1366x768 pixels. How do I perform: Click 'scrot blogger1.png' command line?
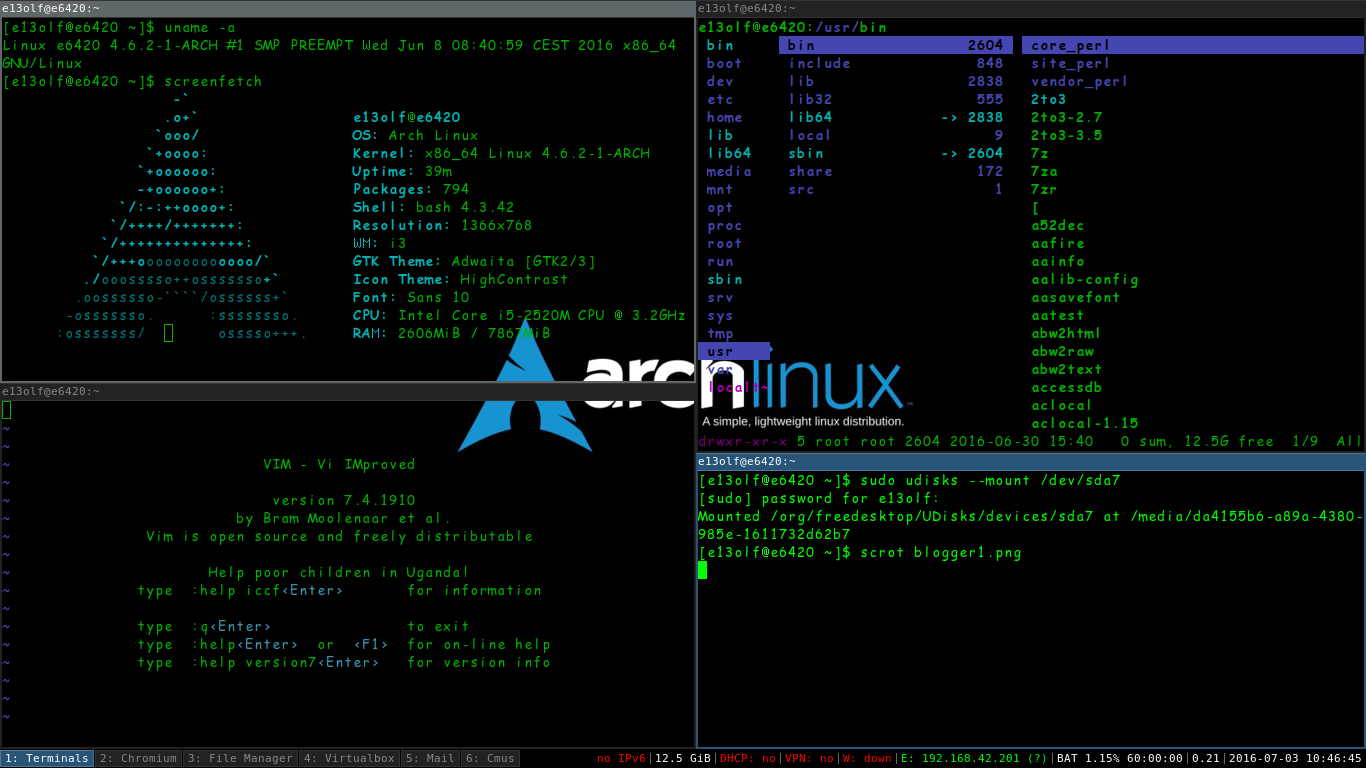click(x=941, y=552)
